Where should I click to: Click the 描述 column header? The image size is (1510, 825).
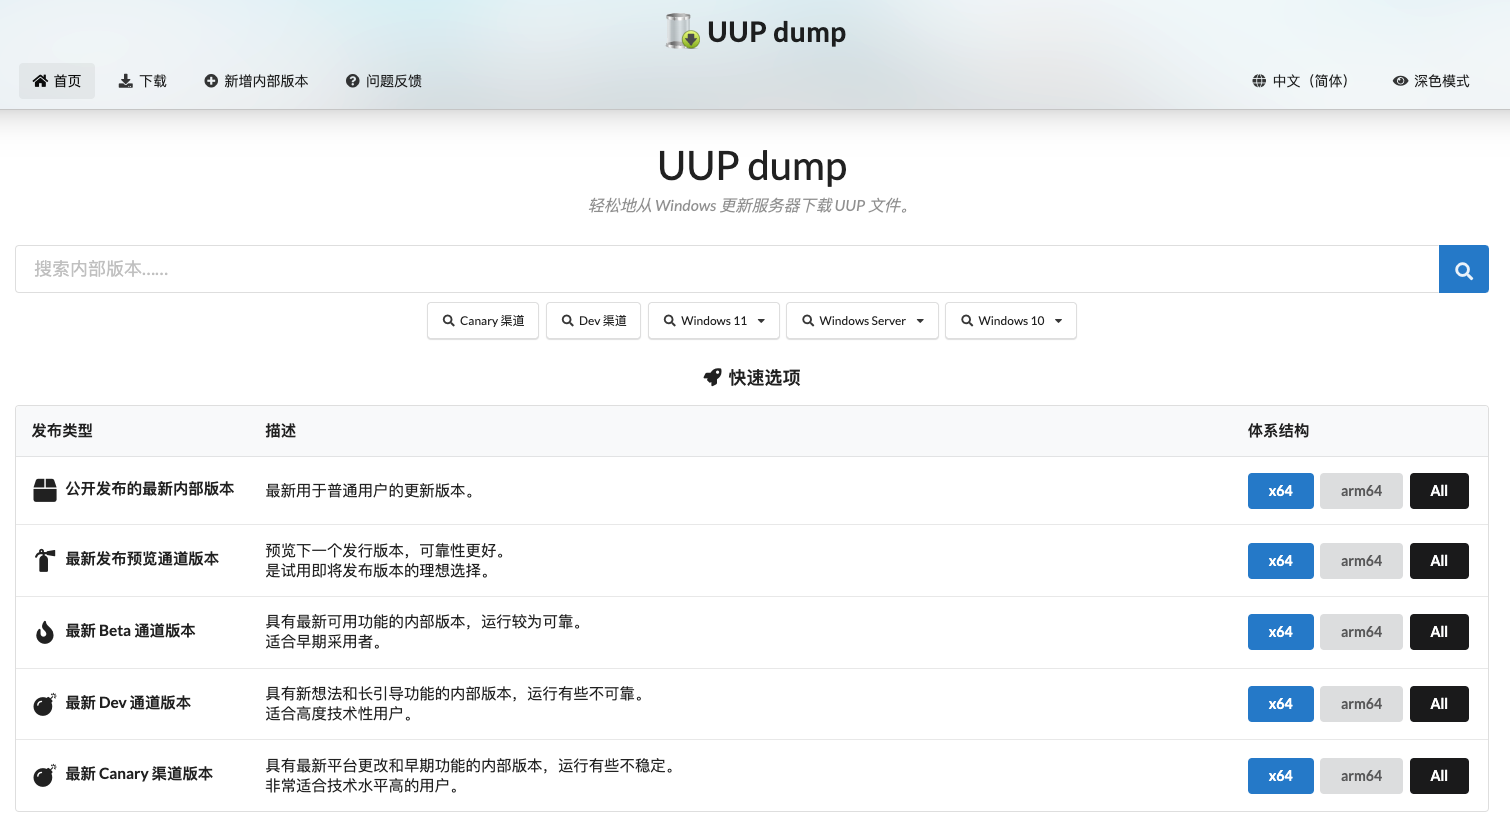tap(280, 431)
